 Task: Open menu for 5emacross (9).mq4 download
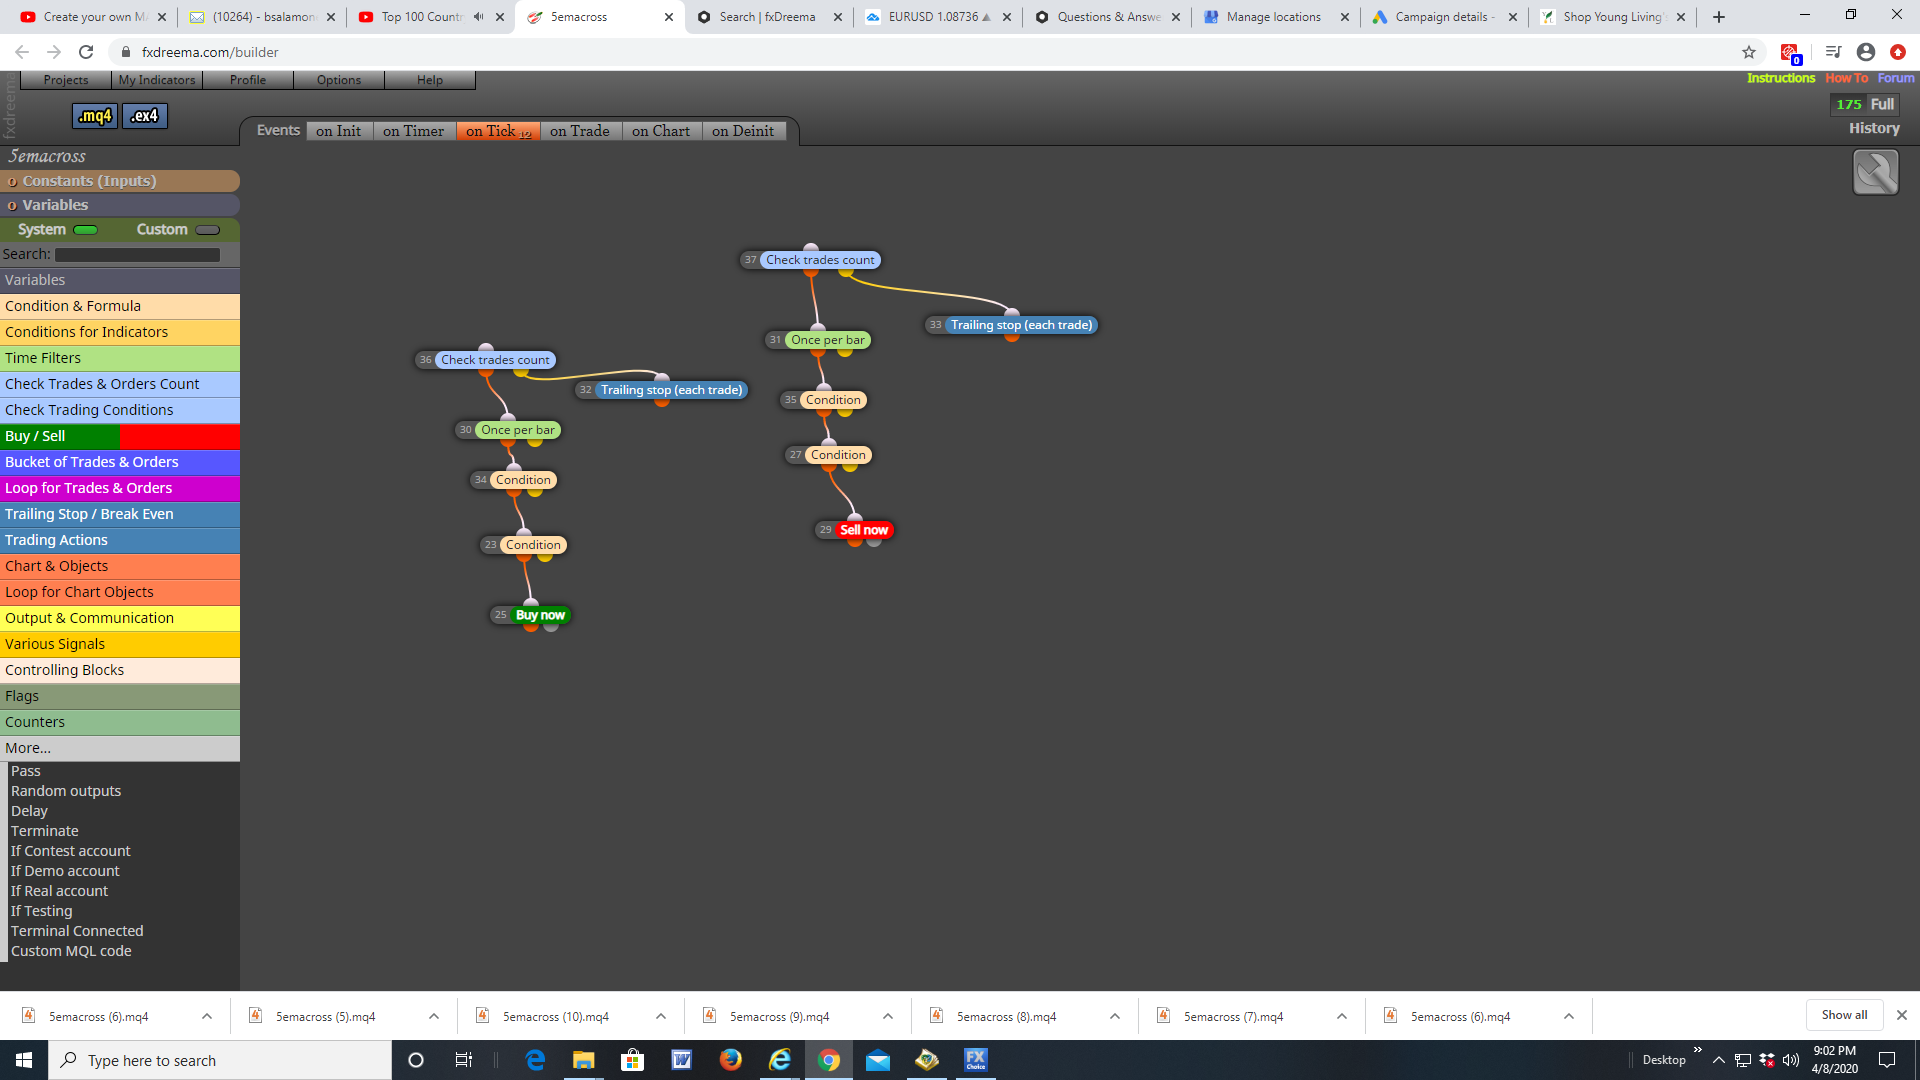pyautogui.click(x=888, y=1016)
